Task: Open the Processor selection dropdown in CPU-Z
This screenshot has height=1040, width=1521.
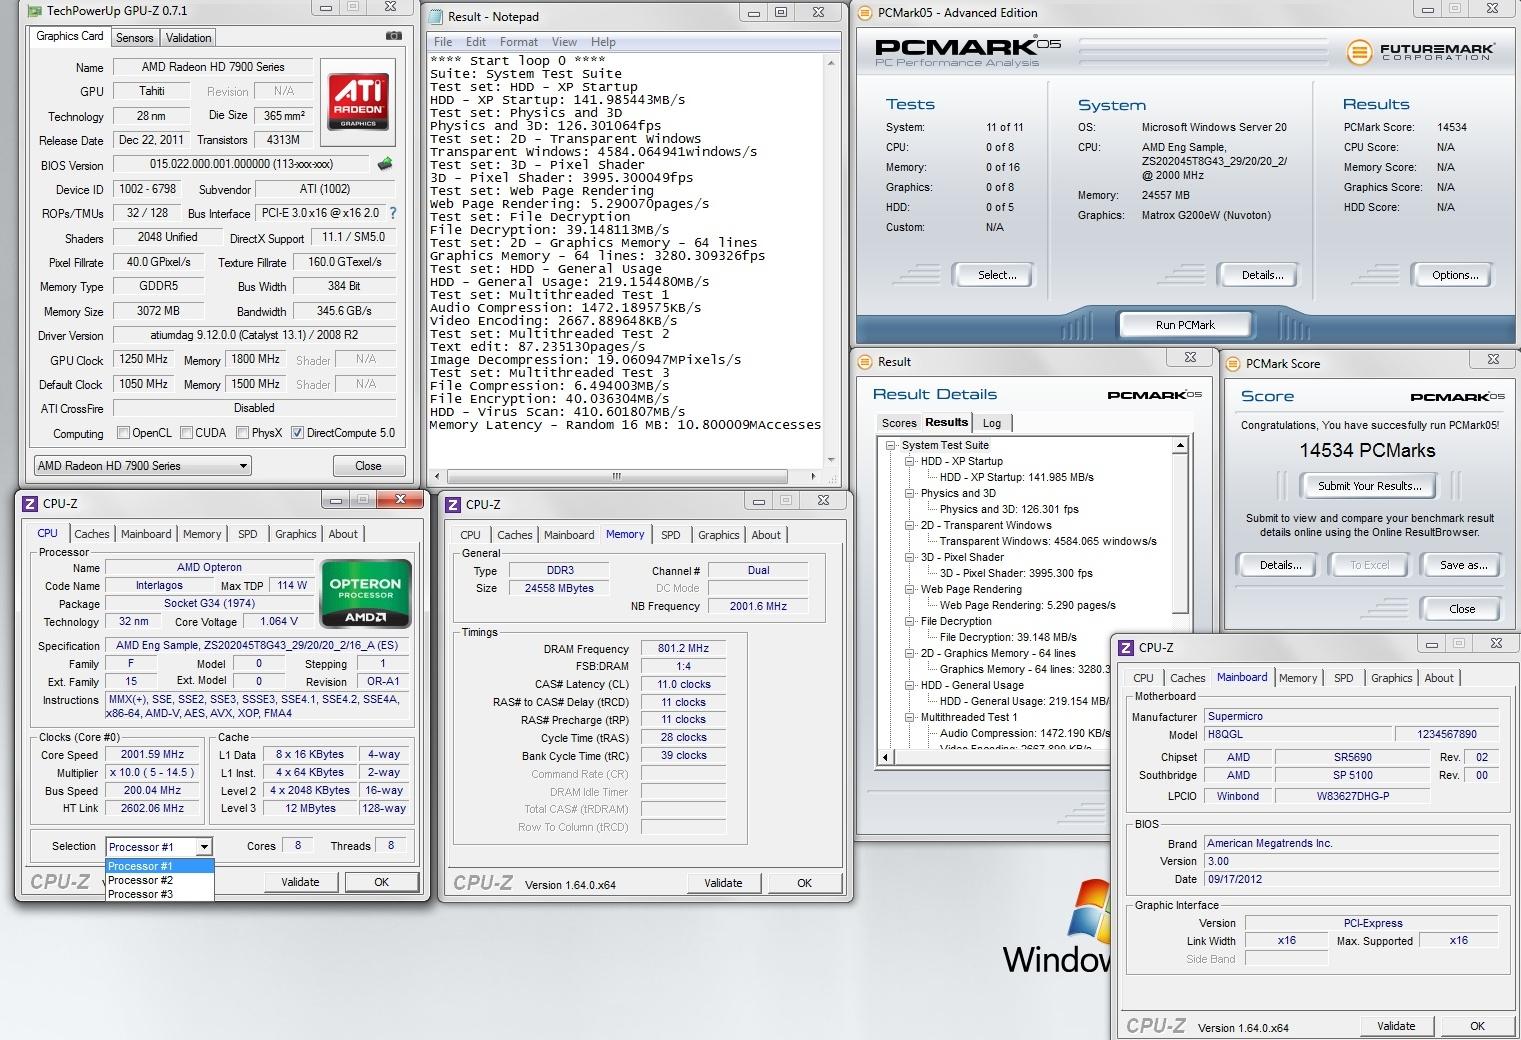Action: pyautogui.click(x=159, y=847)
